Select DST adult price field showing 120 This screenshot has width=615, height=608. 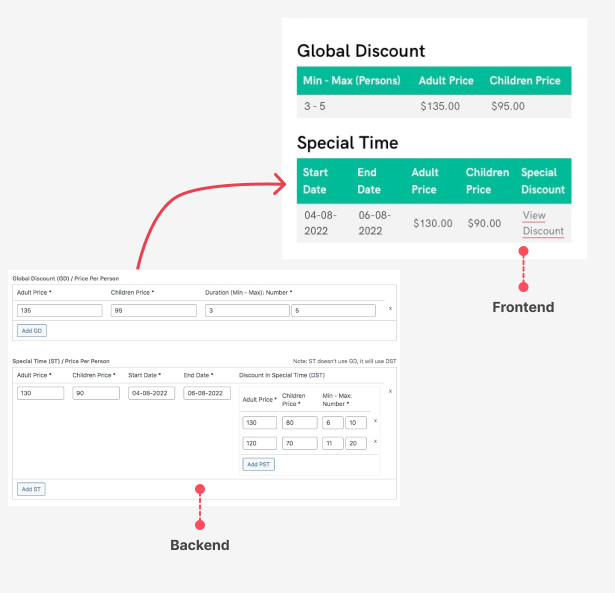point(260,443)
